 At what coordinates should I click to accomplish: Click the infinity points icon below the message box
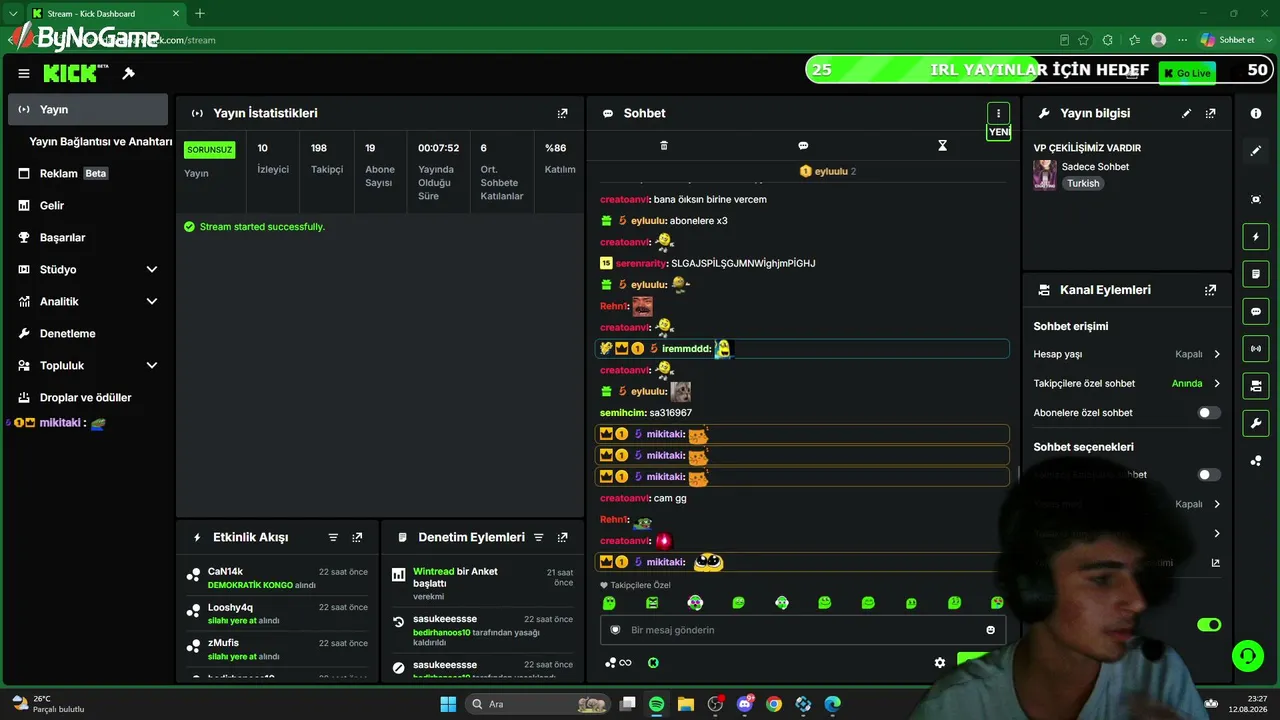619,662
